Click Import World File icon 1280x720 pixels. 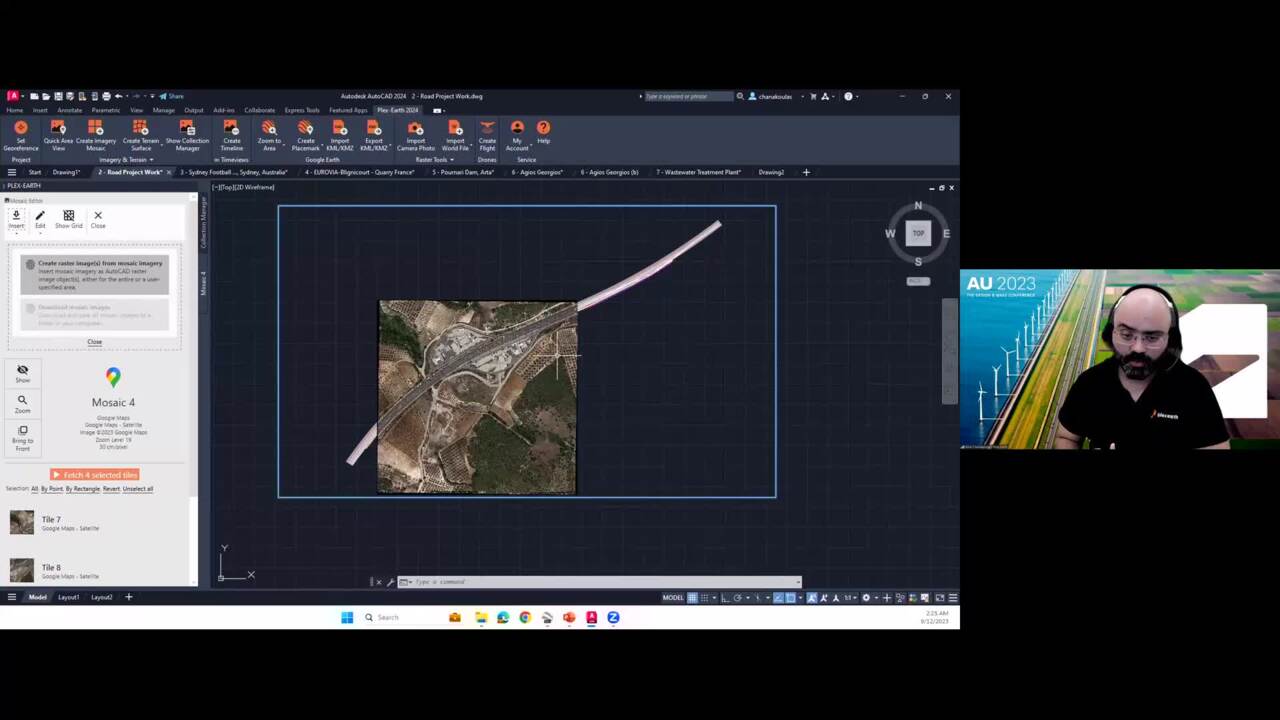coord(455,128)
